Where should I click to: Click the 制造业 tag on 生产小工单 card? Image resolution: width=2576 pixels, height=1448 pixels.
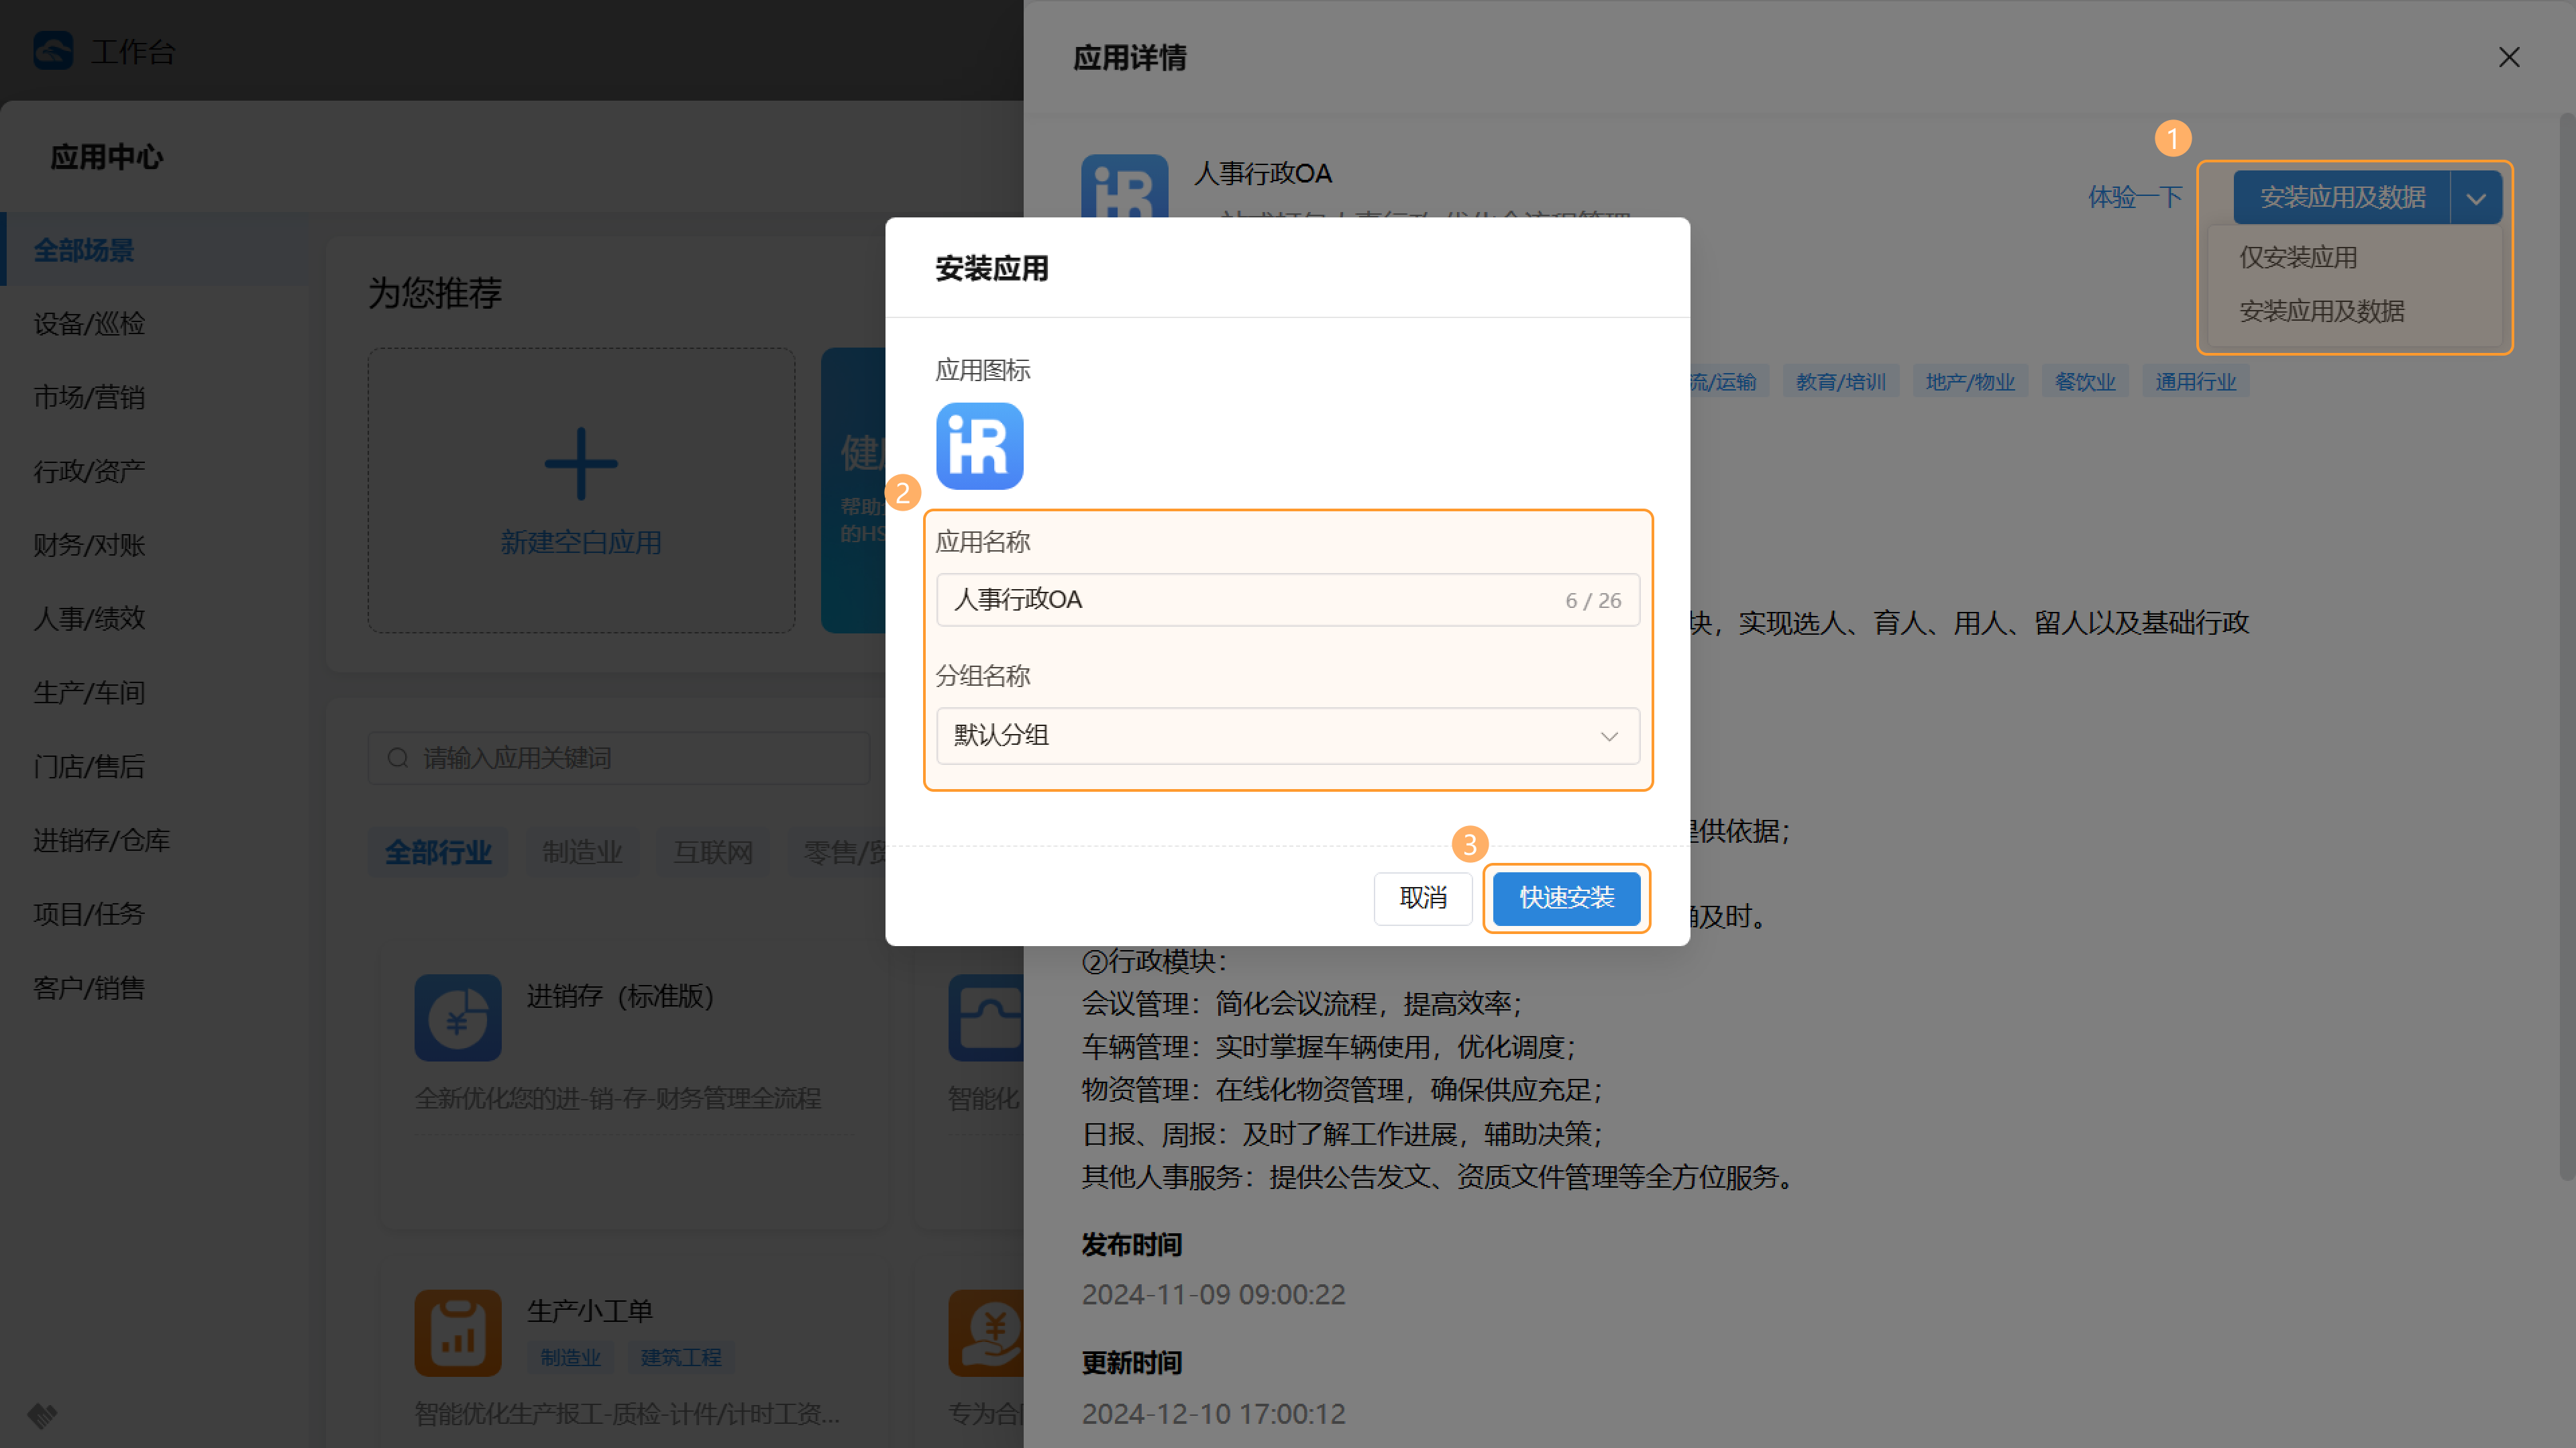(x=570, y=1357)
